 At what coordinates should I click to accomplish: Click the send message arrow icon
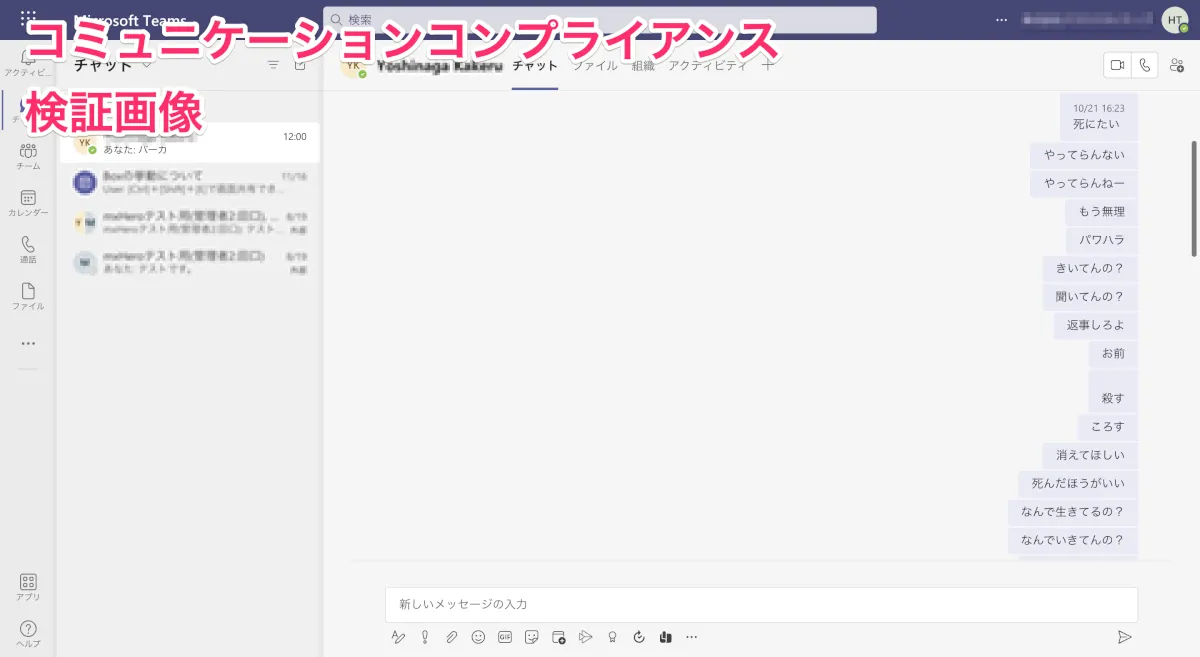point(1124,637)
